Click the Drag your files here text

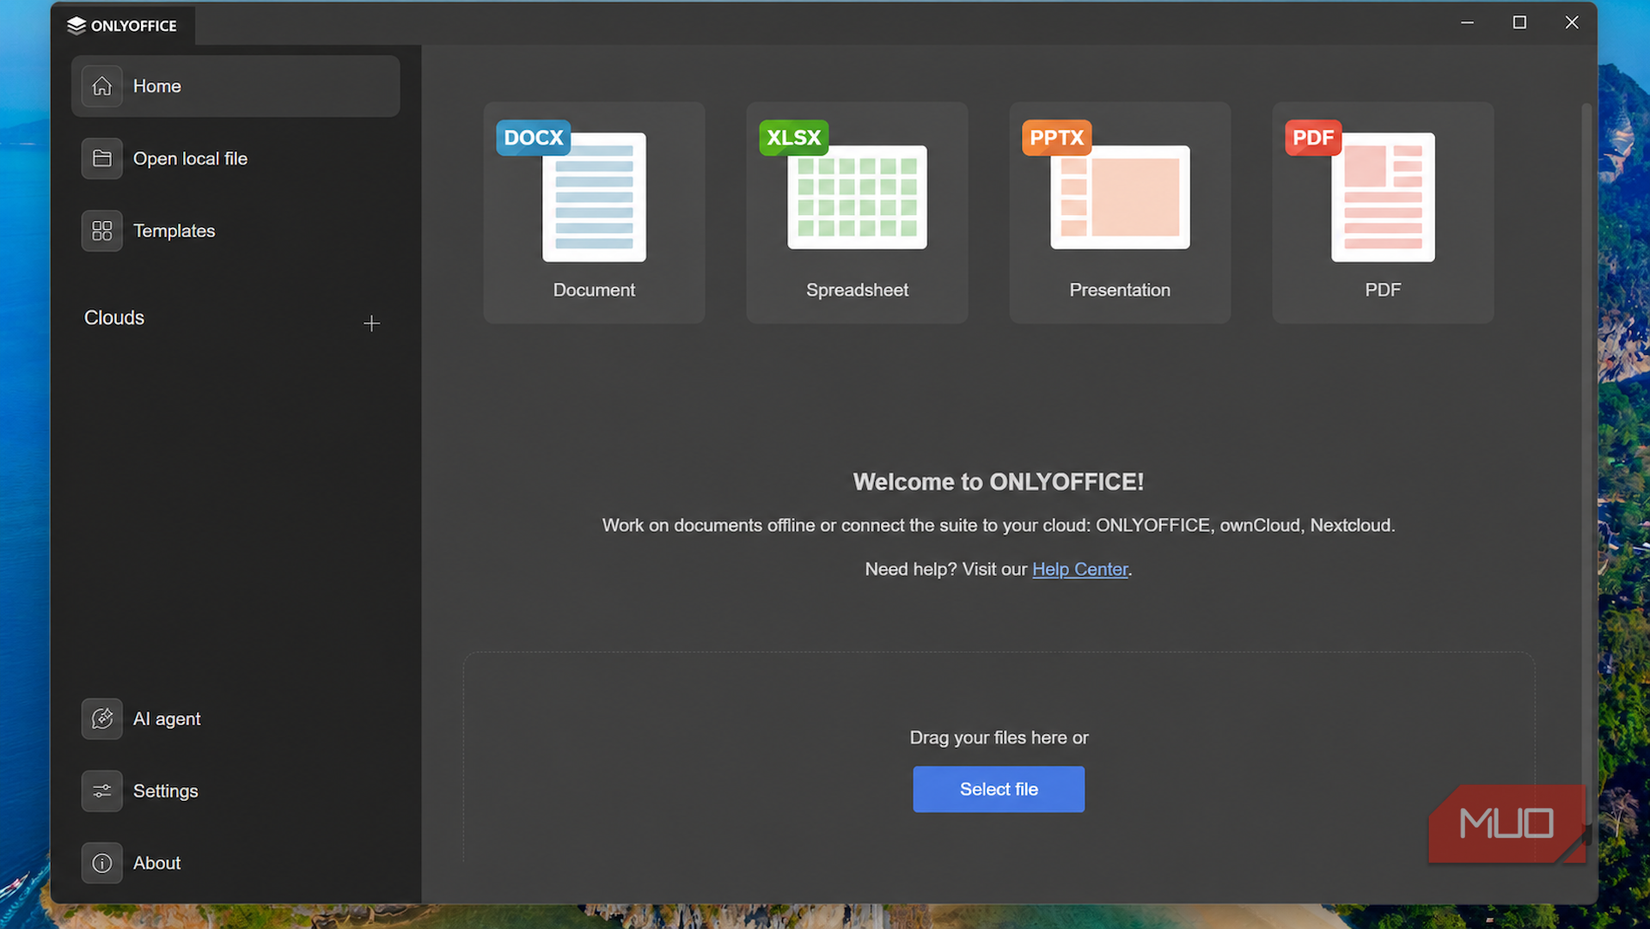998,738
